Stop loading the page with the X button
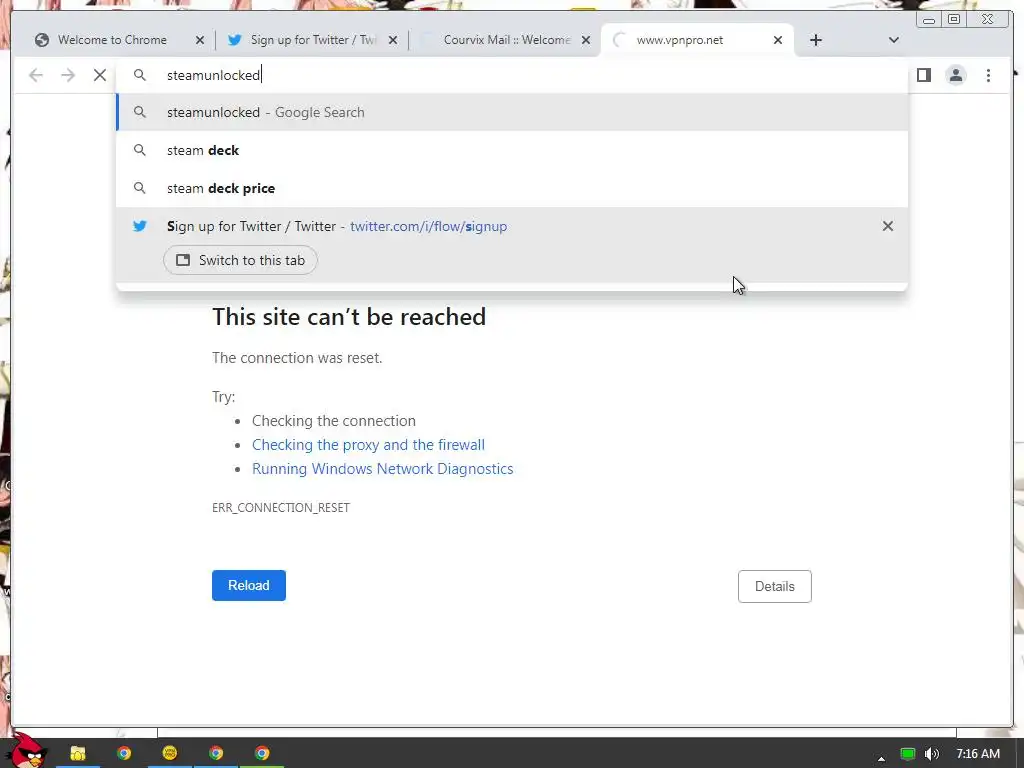 coord(100,75)
